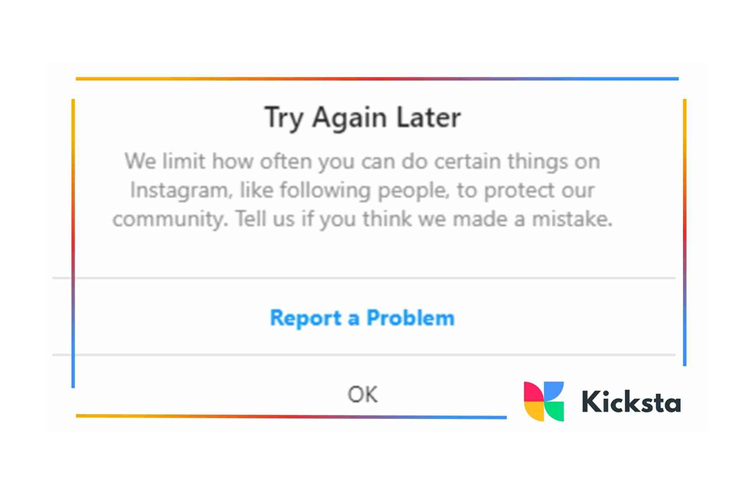Click the word "Later" in the title
Viewport: 750px width, 500px height.
tap(430, 117)
